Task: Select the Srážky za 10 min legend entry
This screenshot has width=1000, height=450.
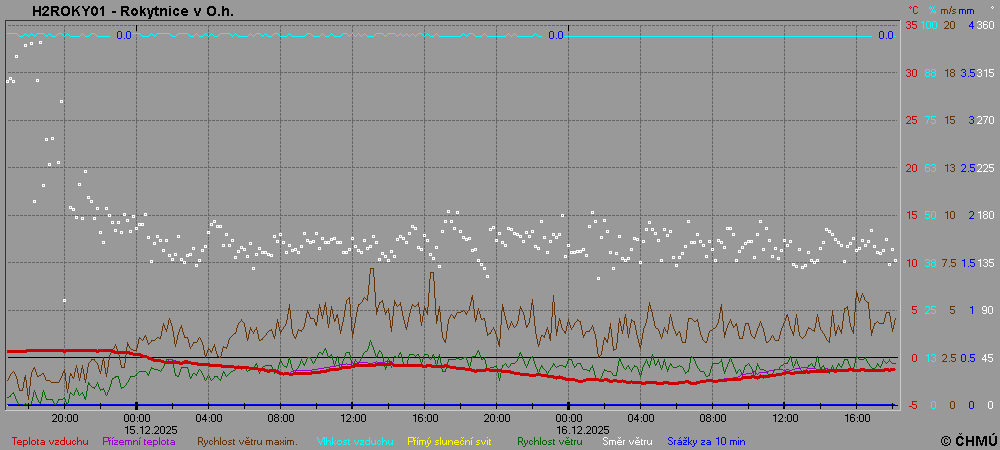Action: tap(708, 441)
